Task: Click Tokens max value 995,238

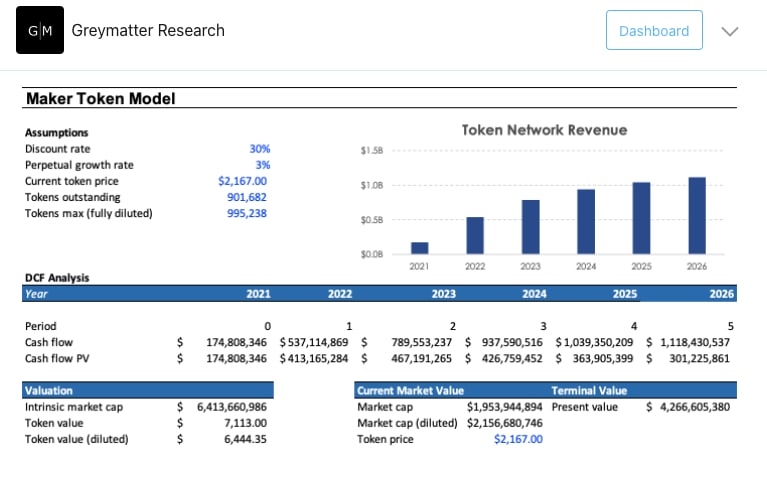Action: [x=247, y=213]
